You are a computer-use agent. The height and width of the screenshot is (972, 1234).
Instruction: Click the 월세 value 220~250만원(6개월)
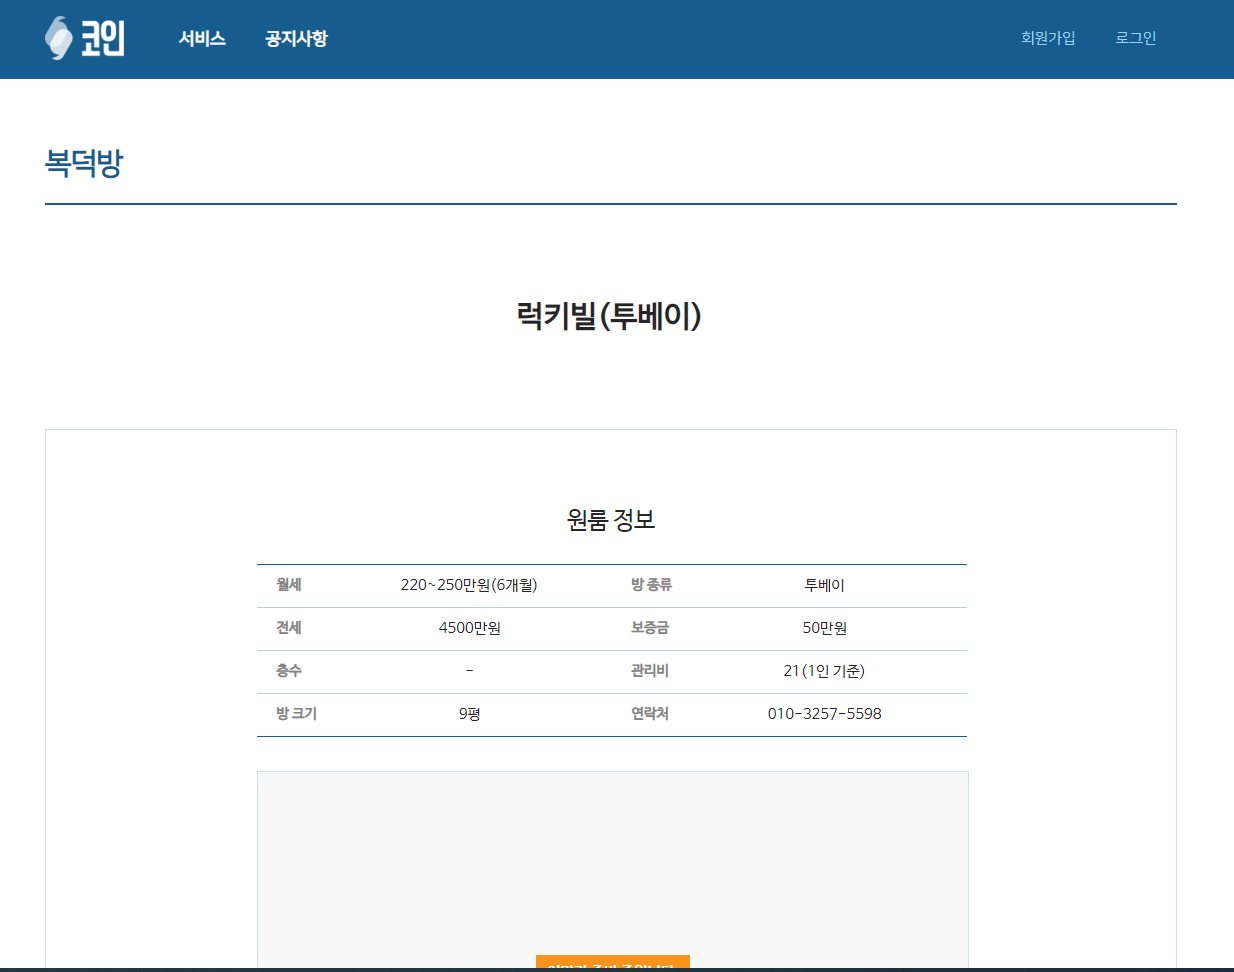click(x=466, y=585)
